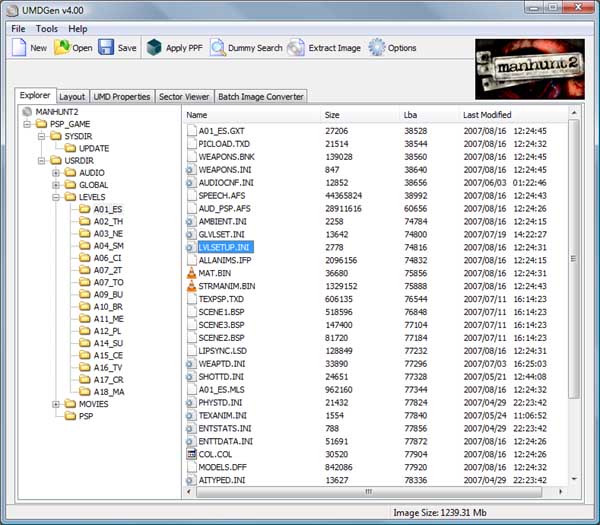Switch to the UMD Properties tab
600x525 pixels.
[x=122, y=96]
